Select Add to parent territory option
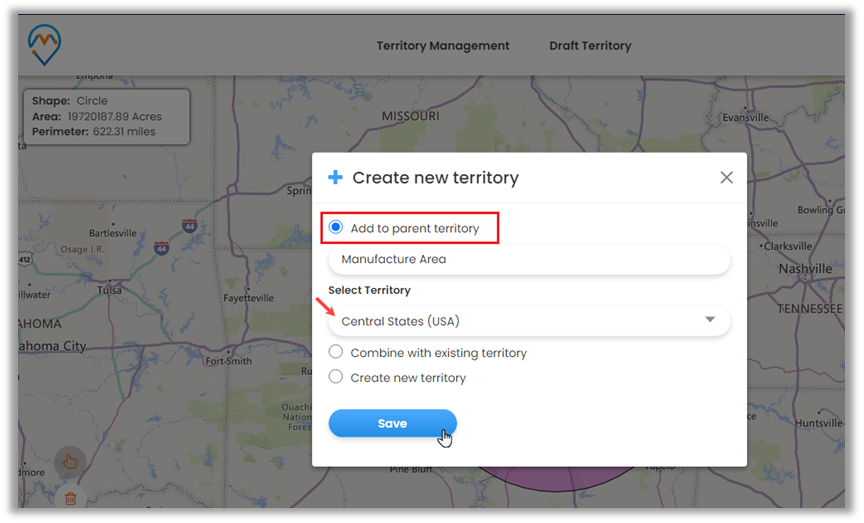Image resolution: width=864 pixels, height=523 pixels. [x=336, y=228]
